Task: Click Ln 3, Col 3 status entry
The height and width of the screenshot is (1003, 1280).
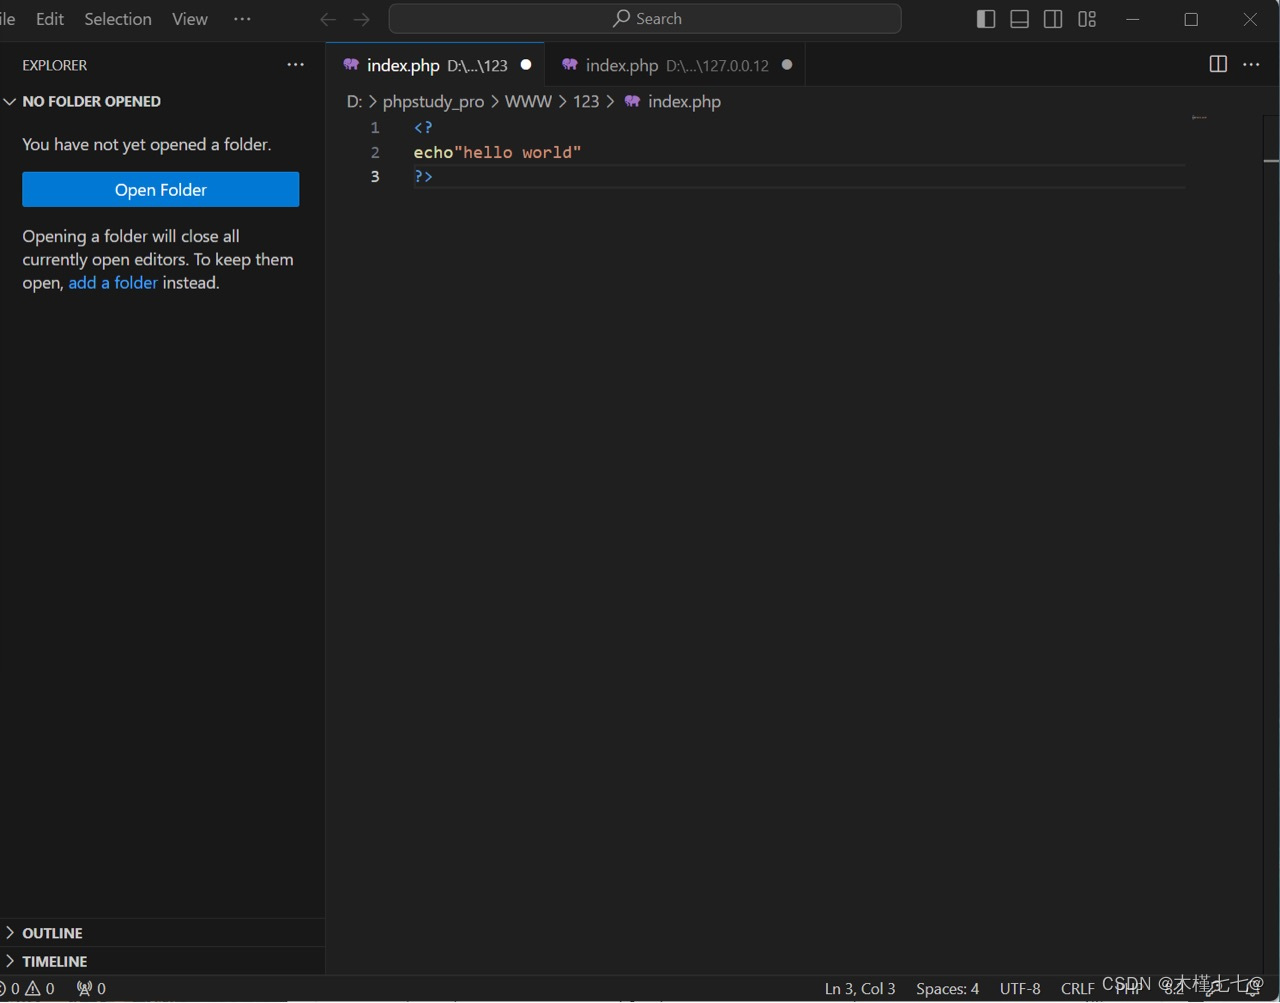Action: pyautogui.click(x=860, y=989)
